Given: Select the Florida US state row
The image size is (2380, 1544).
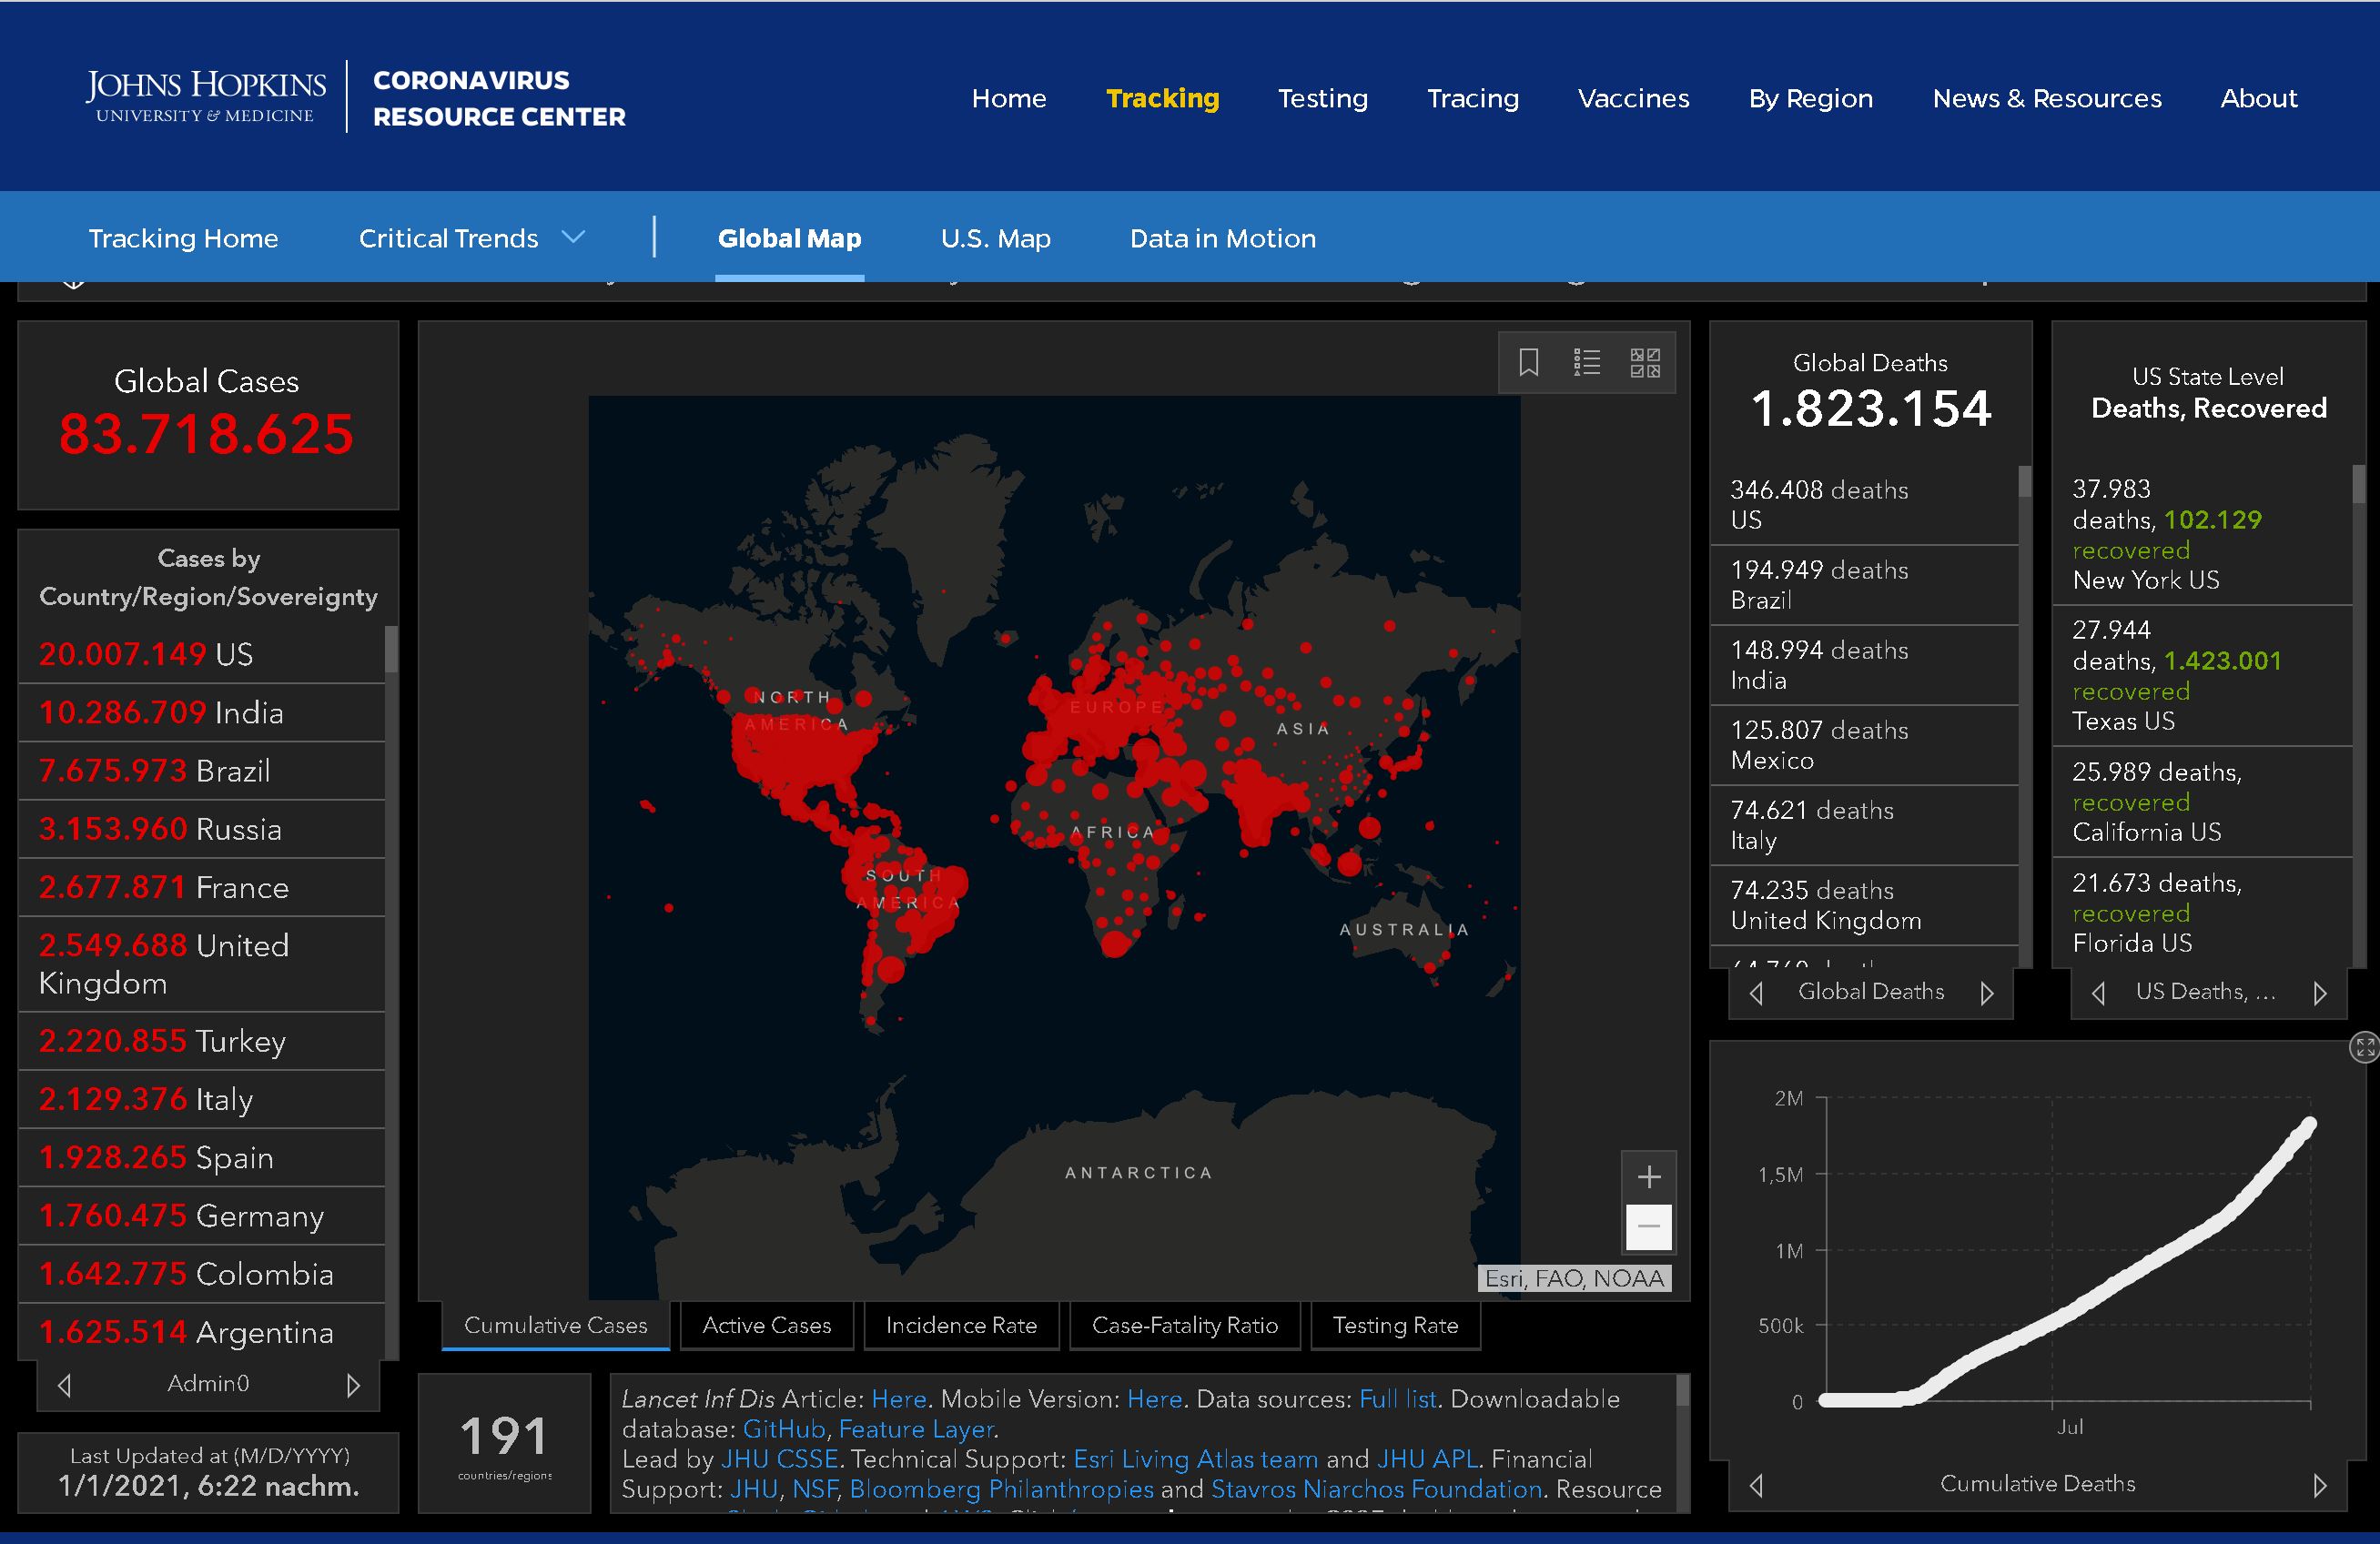Looking at the screenshot, I should (x=2203, y=912).
